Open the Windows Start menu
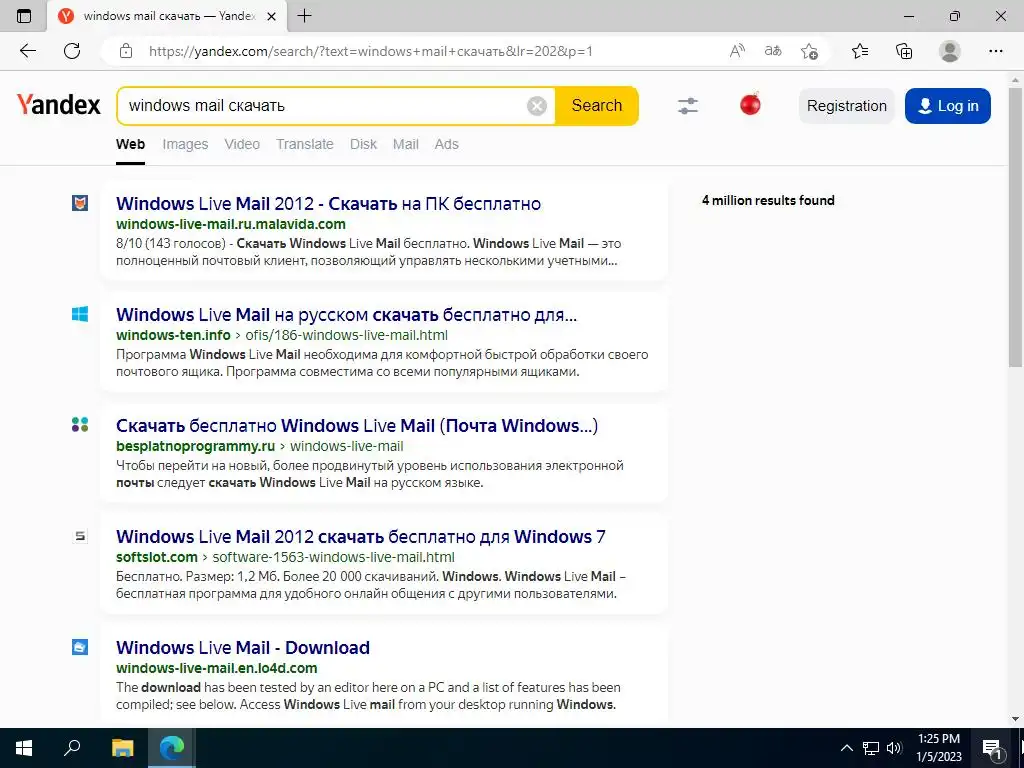Viewport: 1024px width, 768px height. tap(24, 748)
